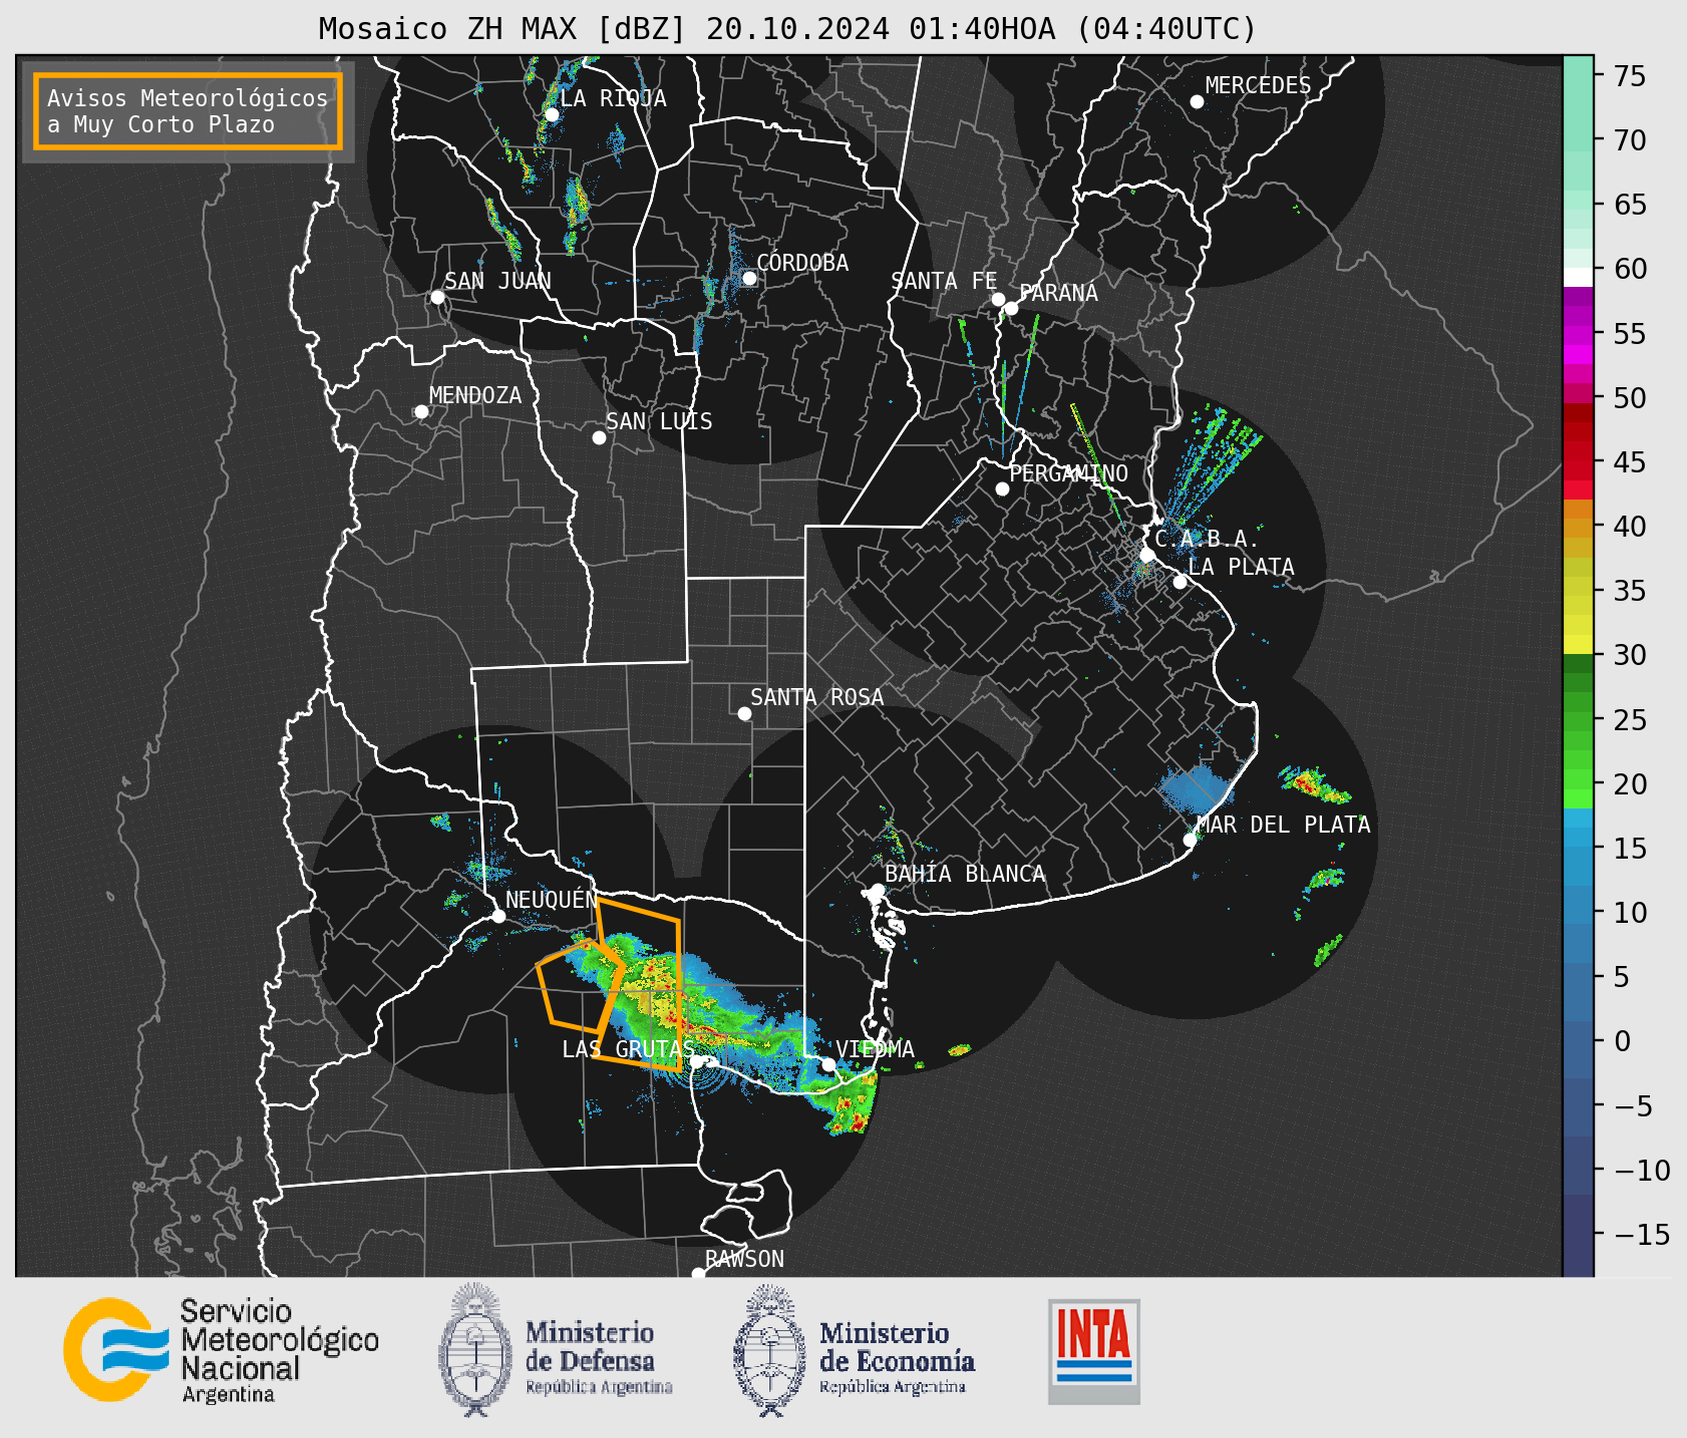Click the map title with date and time
Screen dimensions: 1687x1438
(x=787, y=29)
